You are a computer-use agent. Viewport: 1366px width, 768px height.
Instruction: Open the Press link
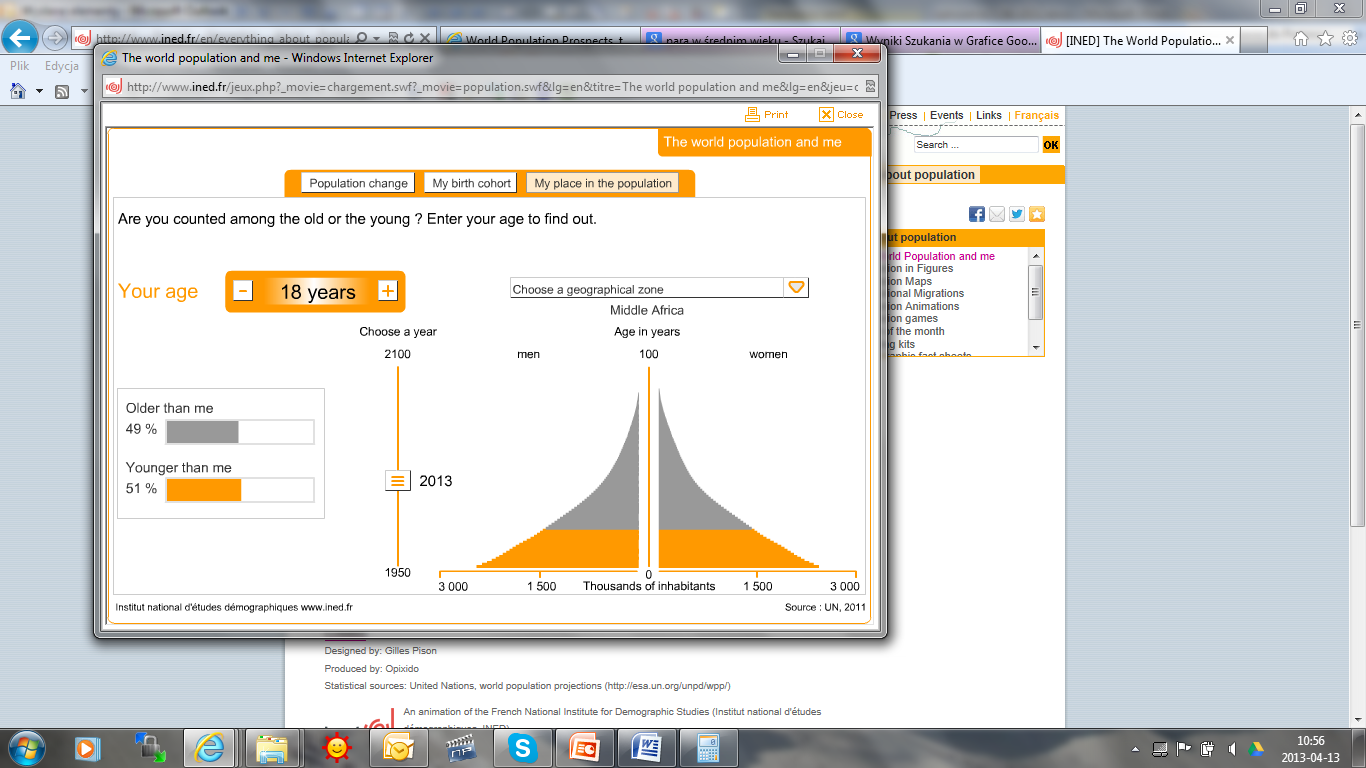pos(903,115)
